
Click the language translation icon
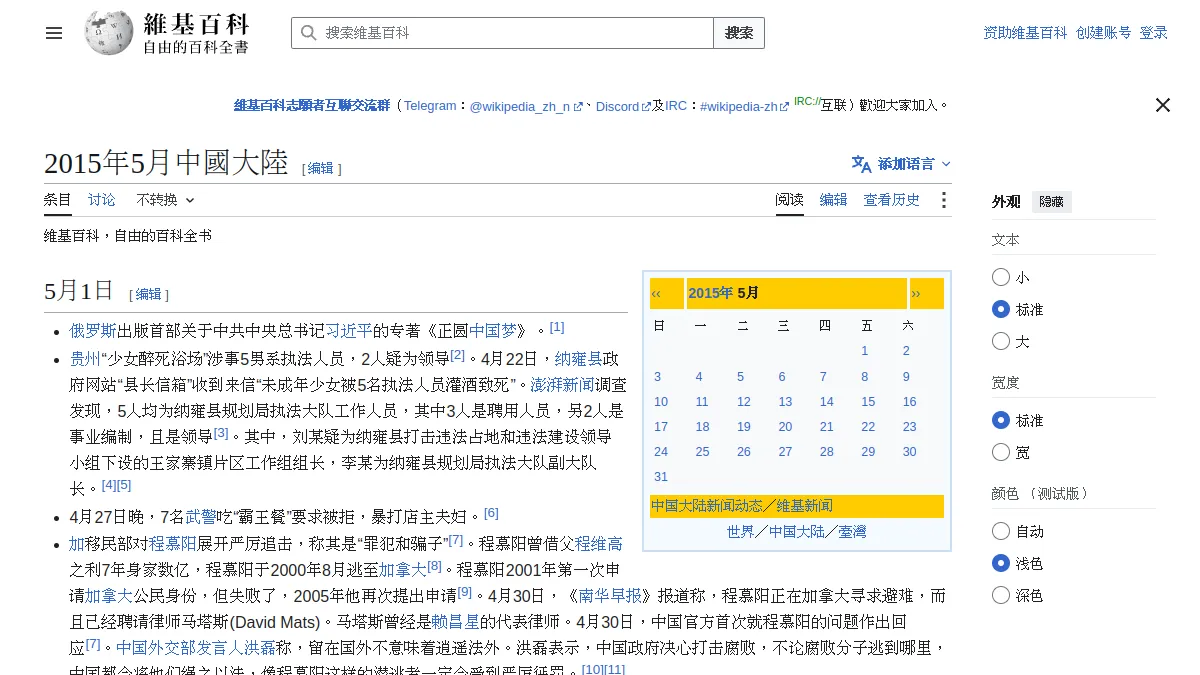[861, 164]
